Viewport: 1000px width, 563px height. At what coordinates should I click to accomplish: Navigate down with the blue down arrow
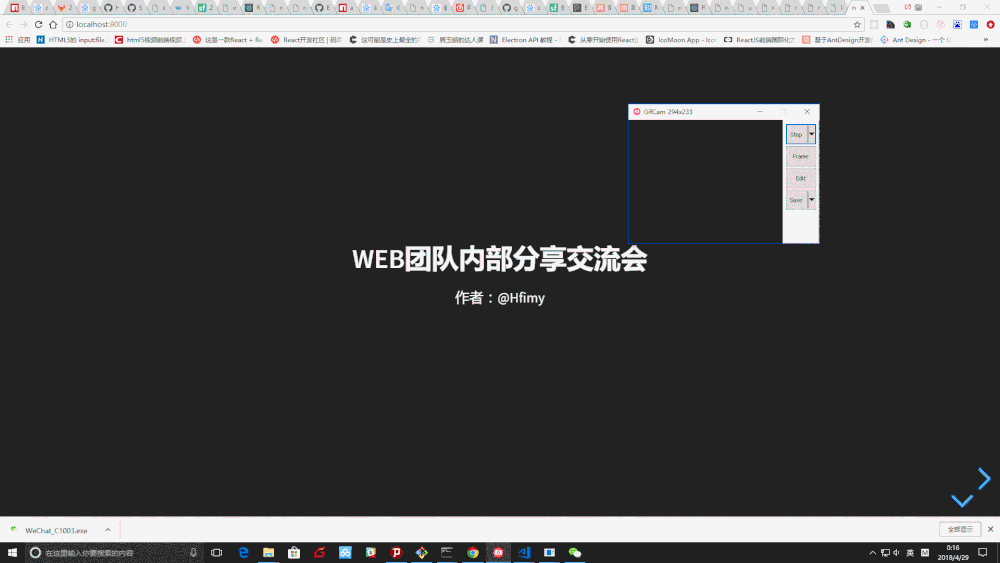pos(961,500)
